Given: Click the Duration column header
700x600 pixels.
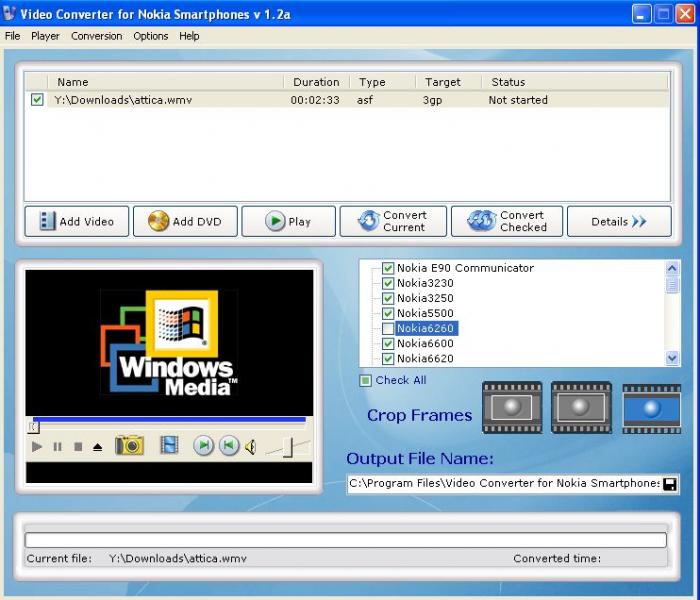Looking at the screenshot, I should pos(316,82).
